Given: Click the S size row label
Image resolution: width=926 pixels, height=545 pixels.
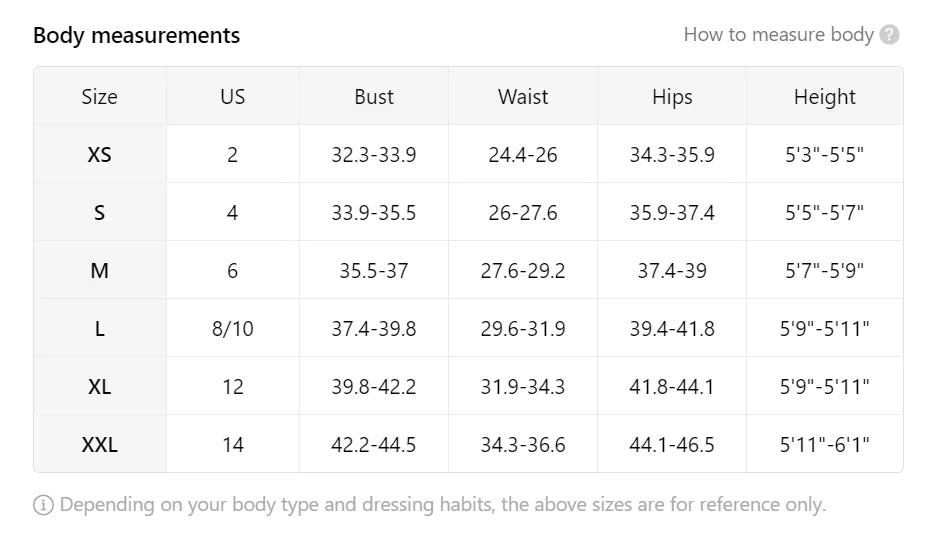Looking at the screenshot, I should click(99, 213).
